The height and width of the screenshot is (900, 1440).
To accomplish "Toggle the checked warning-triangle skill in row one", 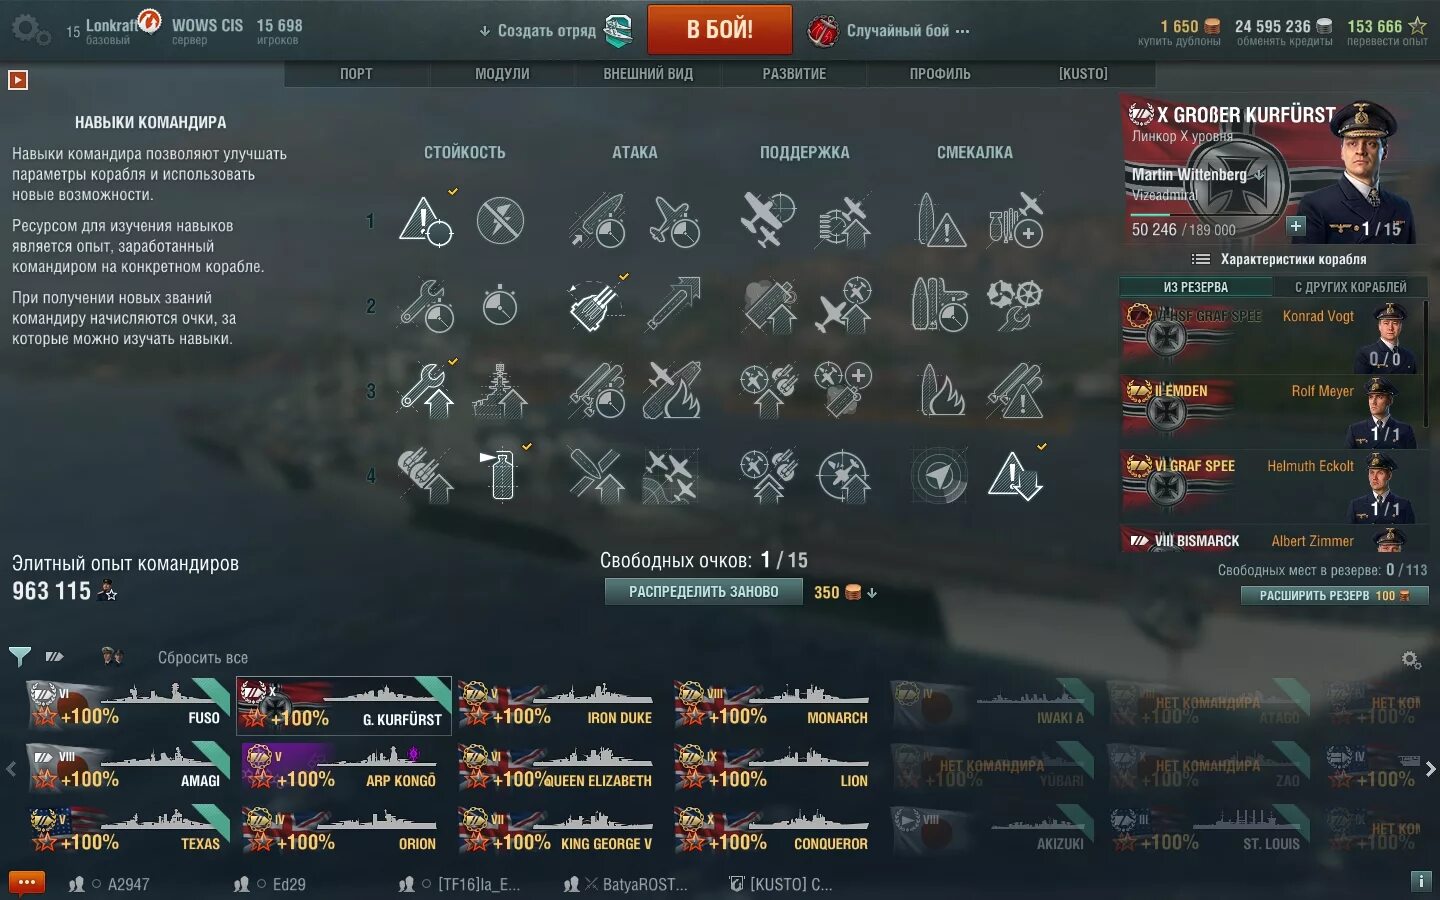I will 426,220.
